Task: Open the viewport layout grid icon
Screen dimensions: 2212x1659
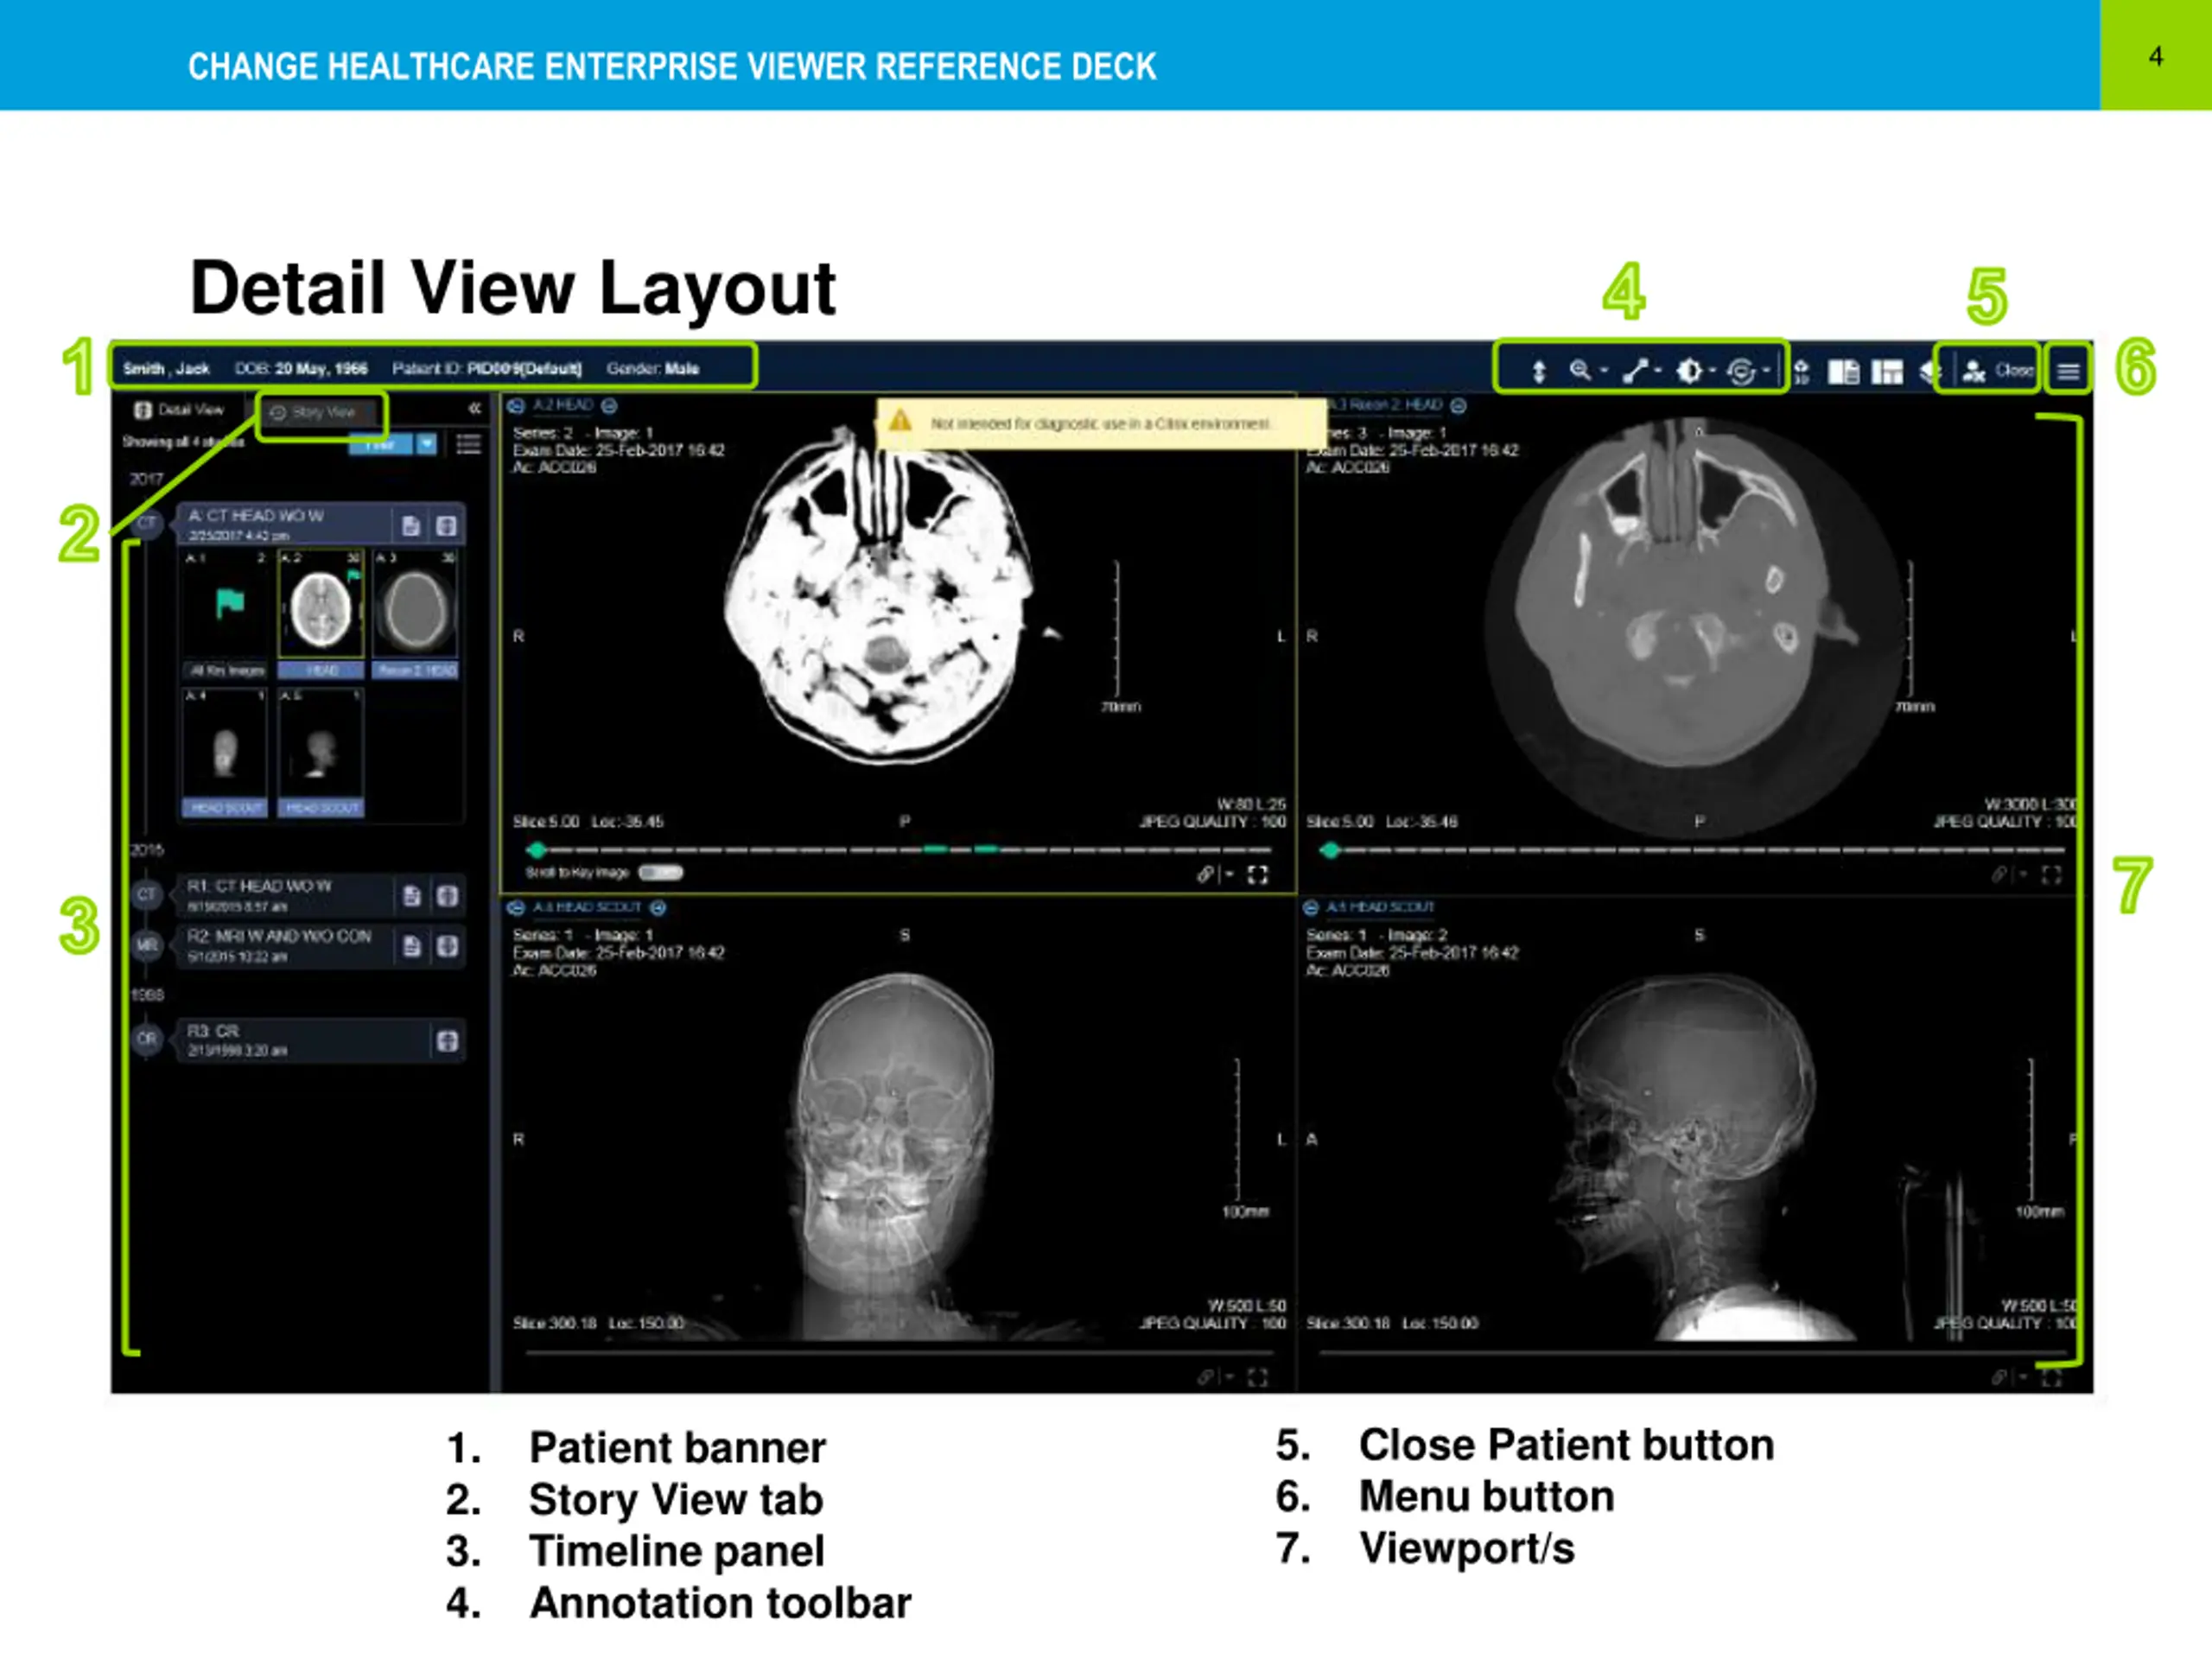Action: (1887, 372)
